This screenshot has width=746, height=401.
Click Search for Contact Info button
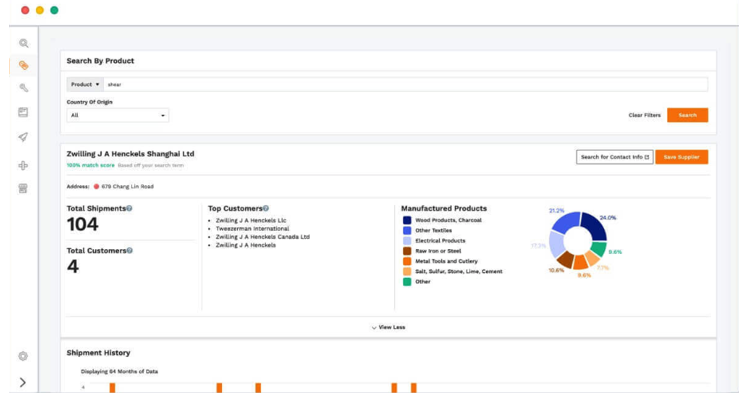point(614,157)
